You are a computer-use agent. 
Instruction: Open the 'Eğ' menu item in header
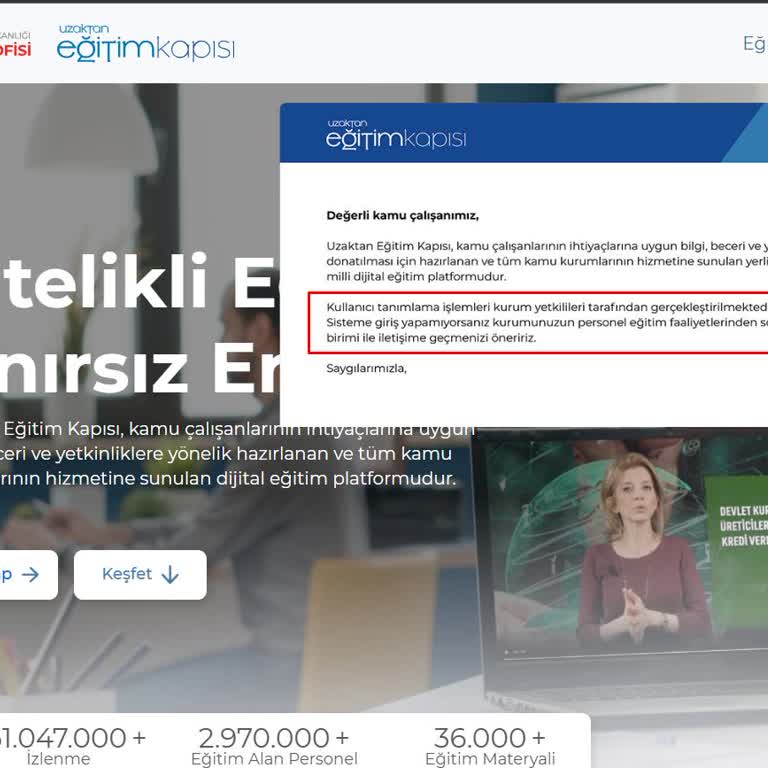click(755, 44)
